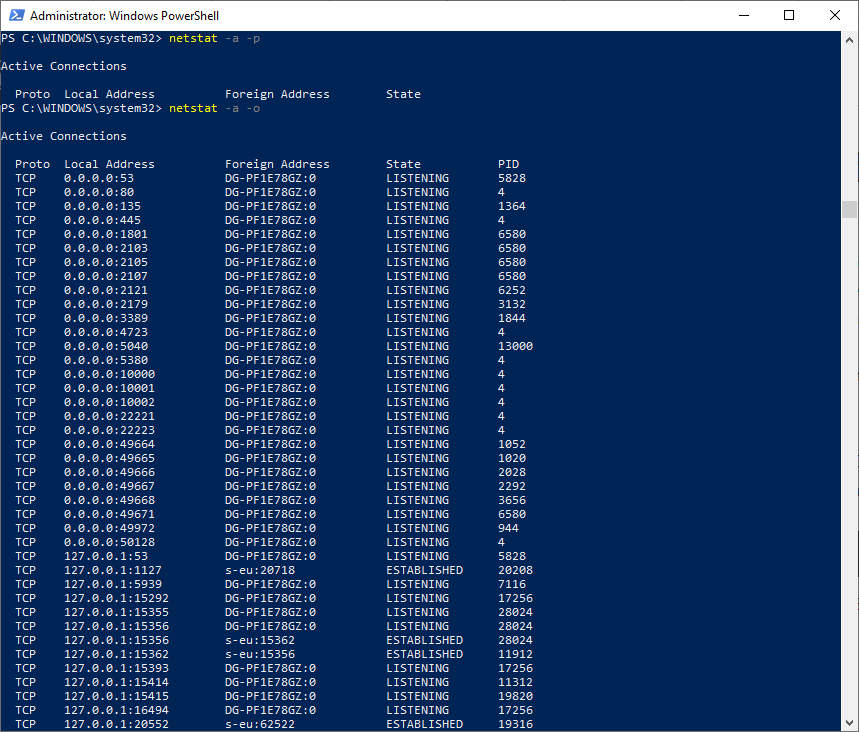
Task: Click the vertical scrollbar thumb
Action: (x=850, y=209)
